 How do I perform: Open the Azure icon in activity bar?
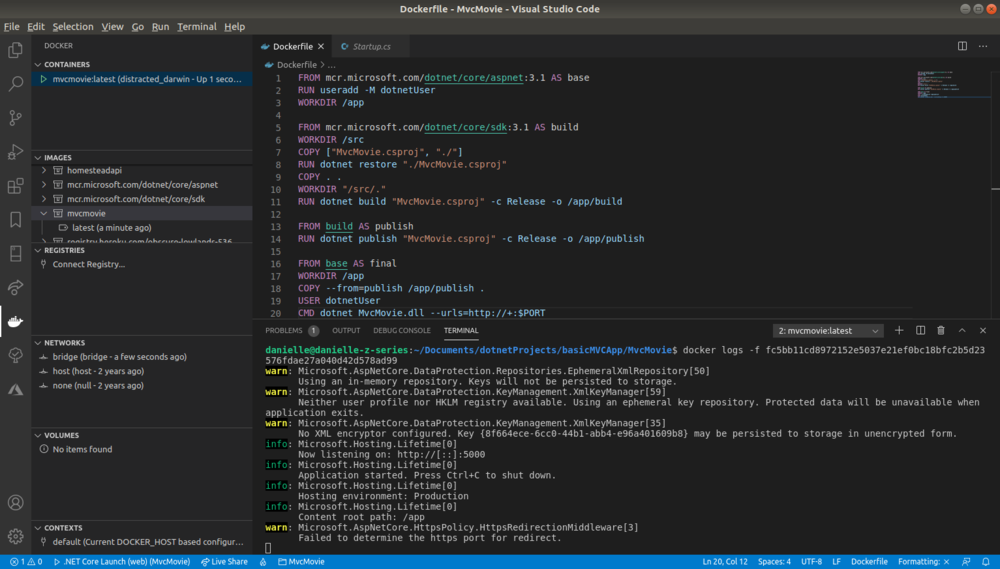coord(15,389)
